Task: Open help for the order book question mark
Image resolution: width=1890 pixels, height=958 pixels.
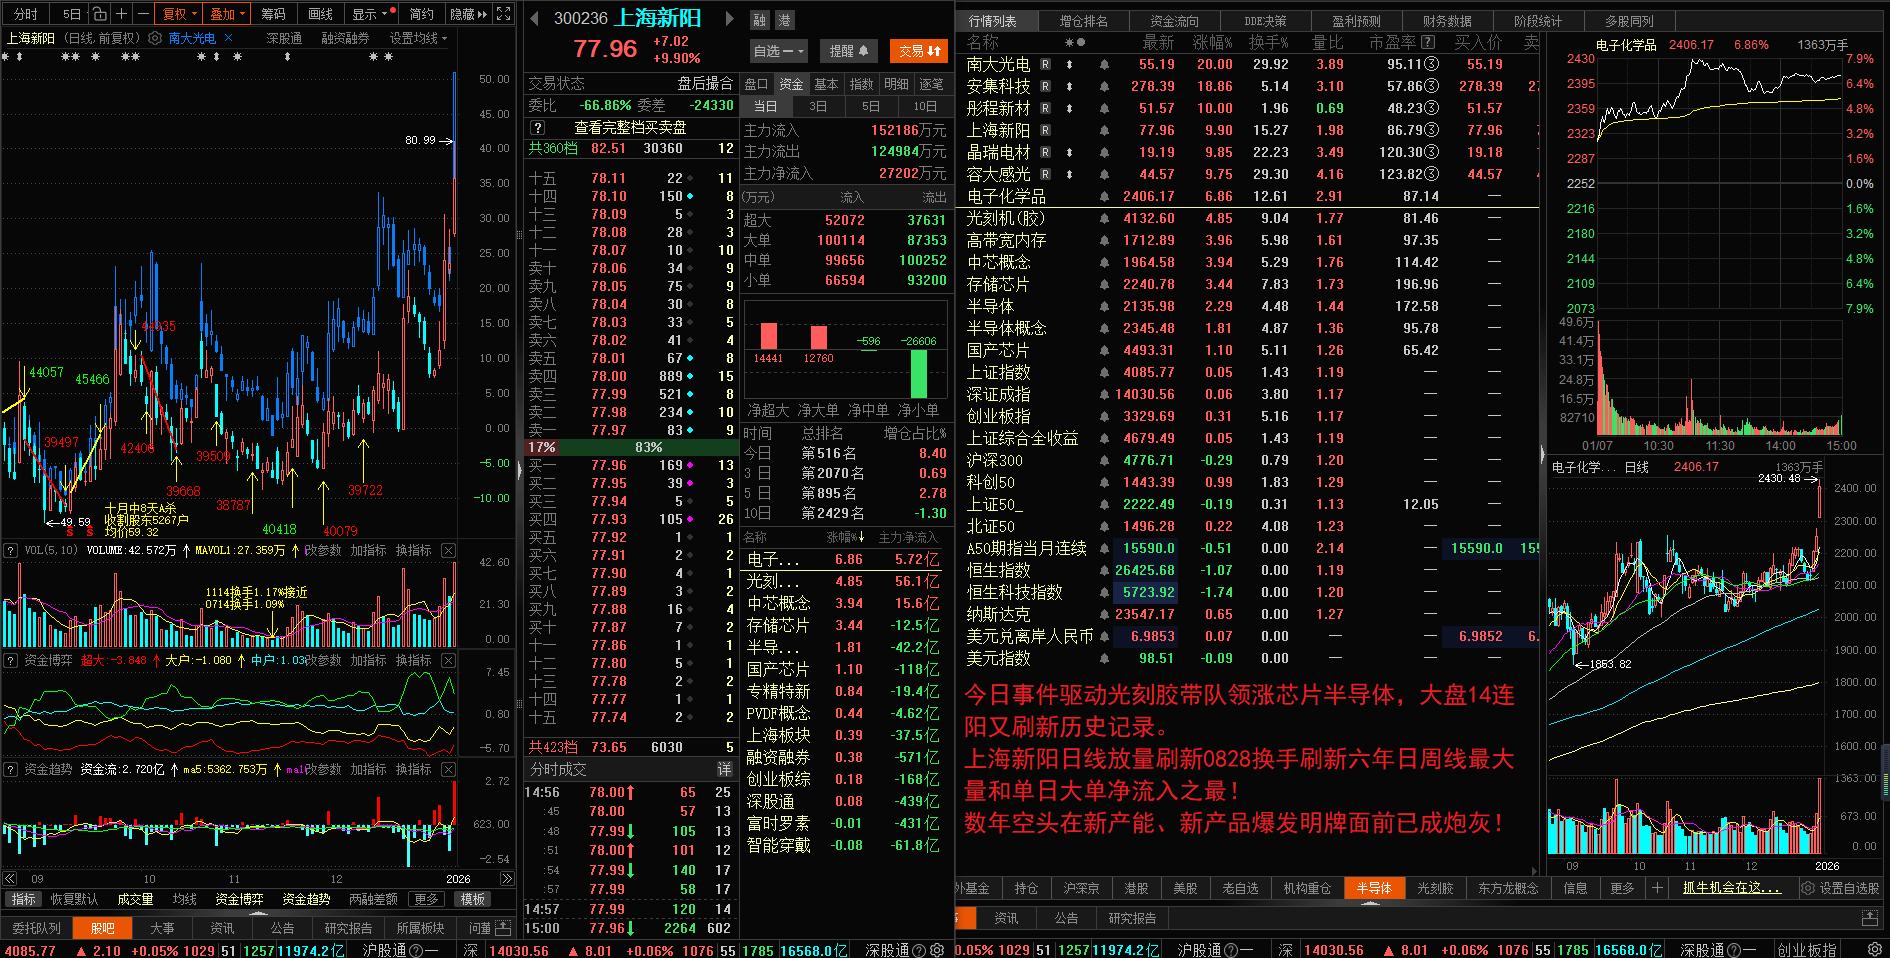Action: click(x=538, y=127)
